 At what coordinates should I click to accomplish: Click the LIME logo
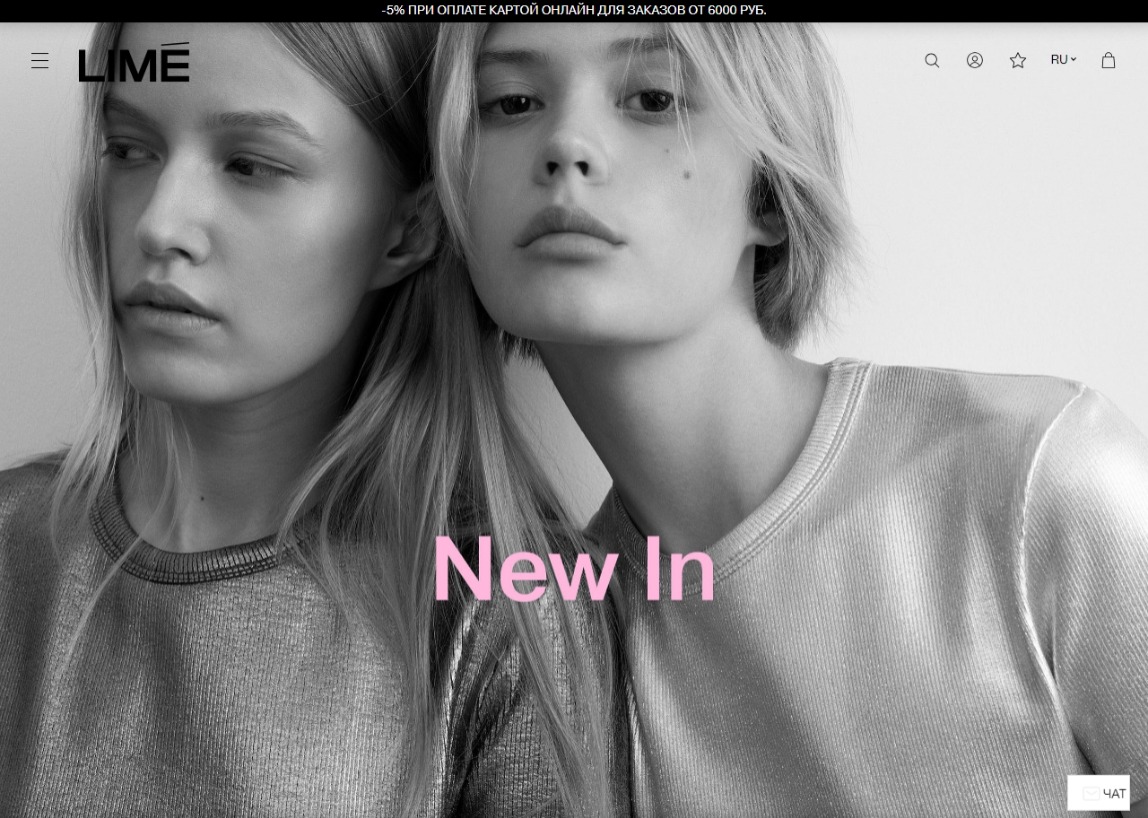pyautogui.click(x=134, y=62)
